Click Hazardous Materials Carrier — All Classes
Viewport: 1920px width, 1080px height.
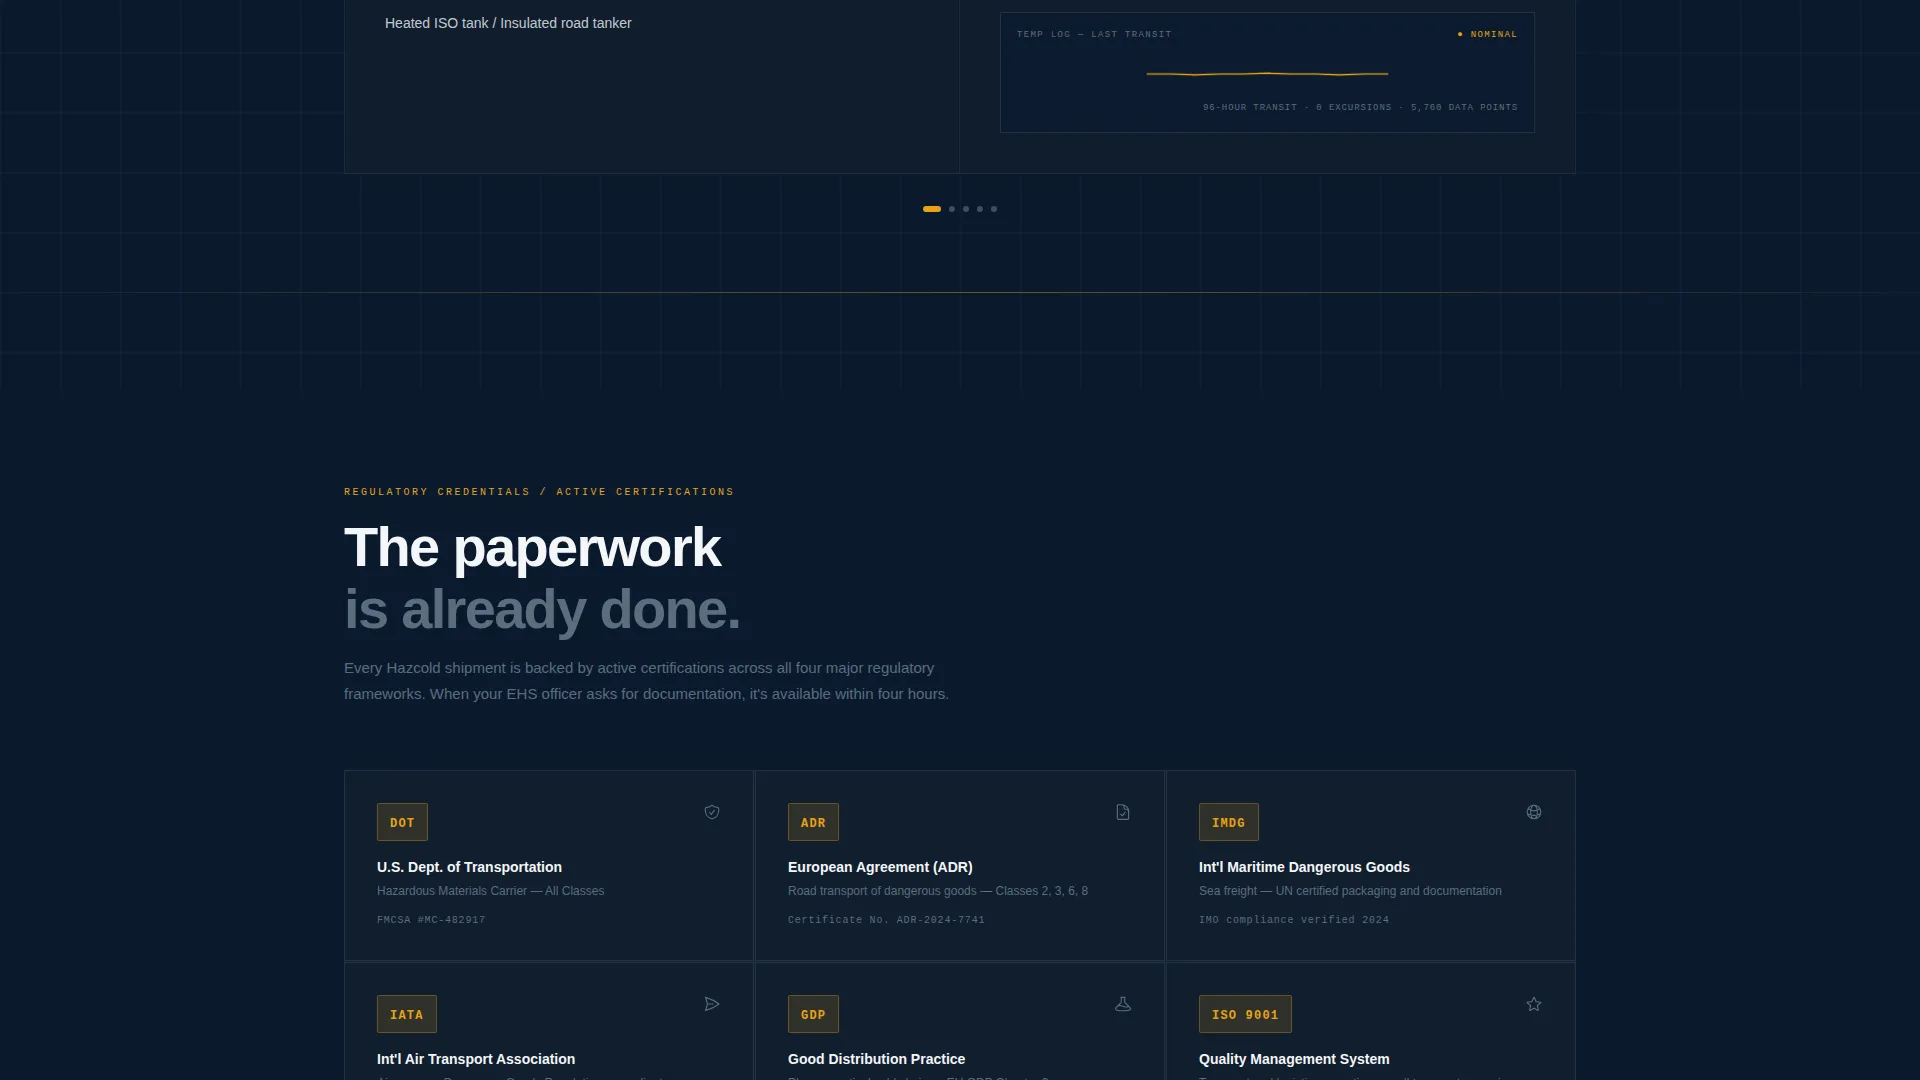(x=490, y=891)
